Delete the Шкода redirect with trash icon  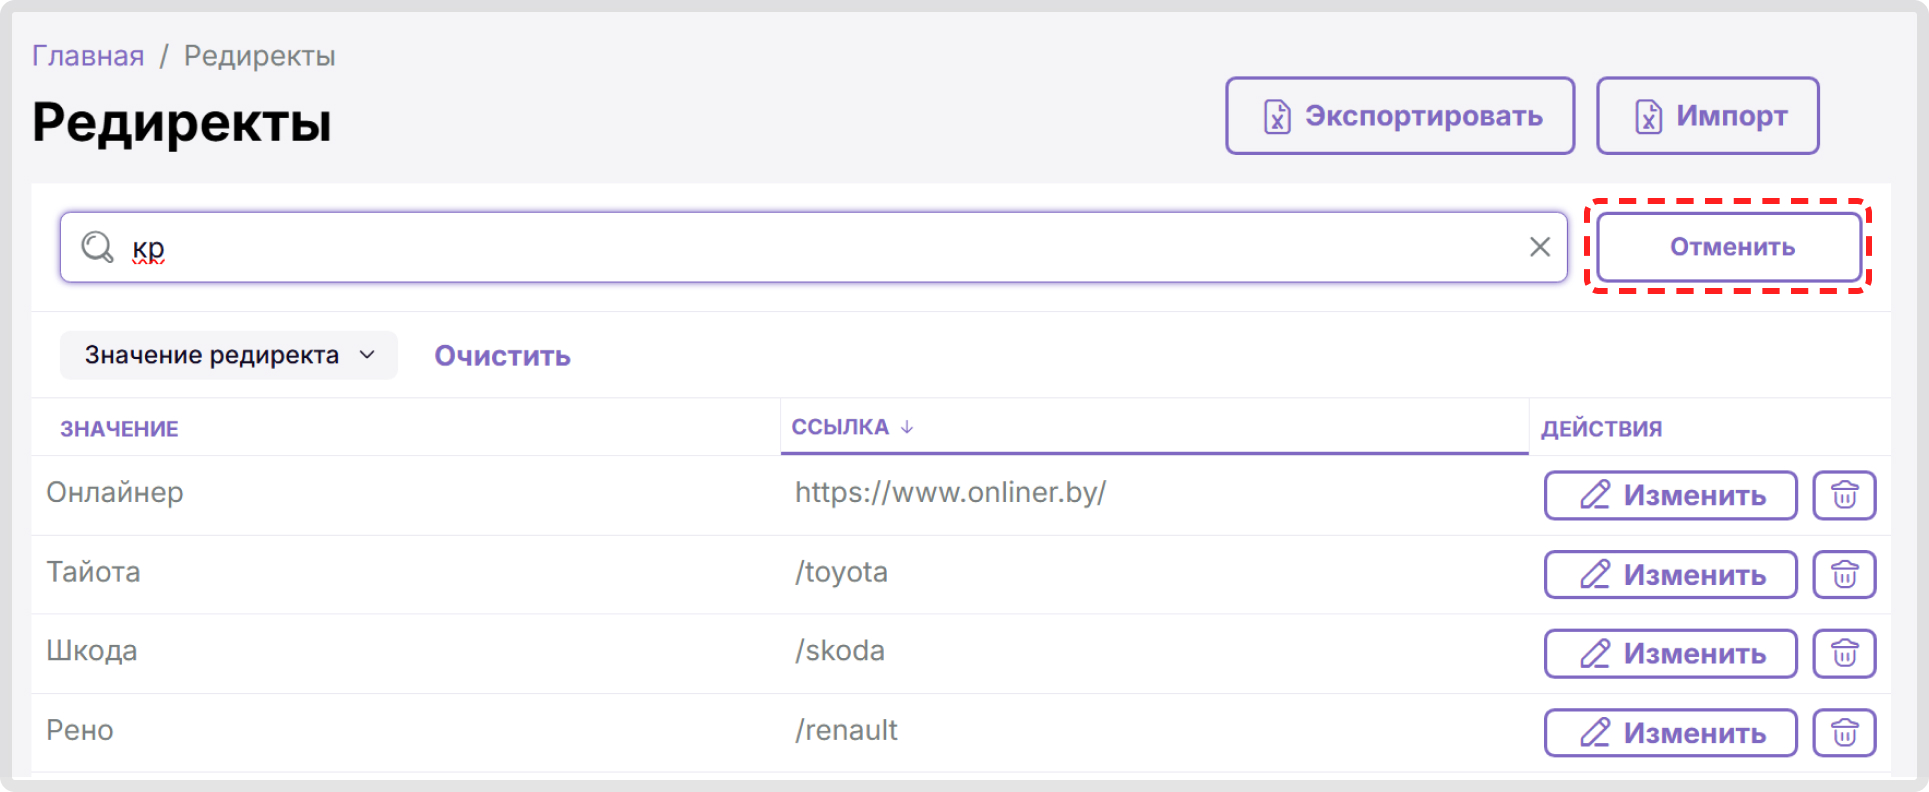click(1844, 653)
